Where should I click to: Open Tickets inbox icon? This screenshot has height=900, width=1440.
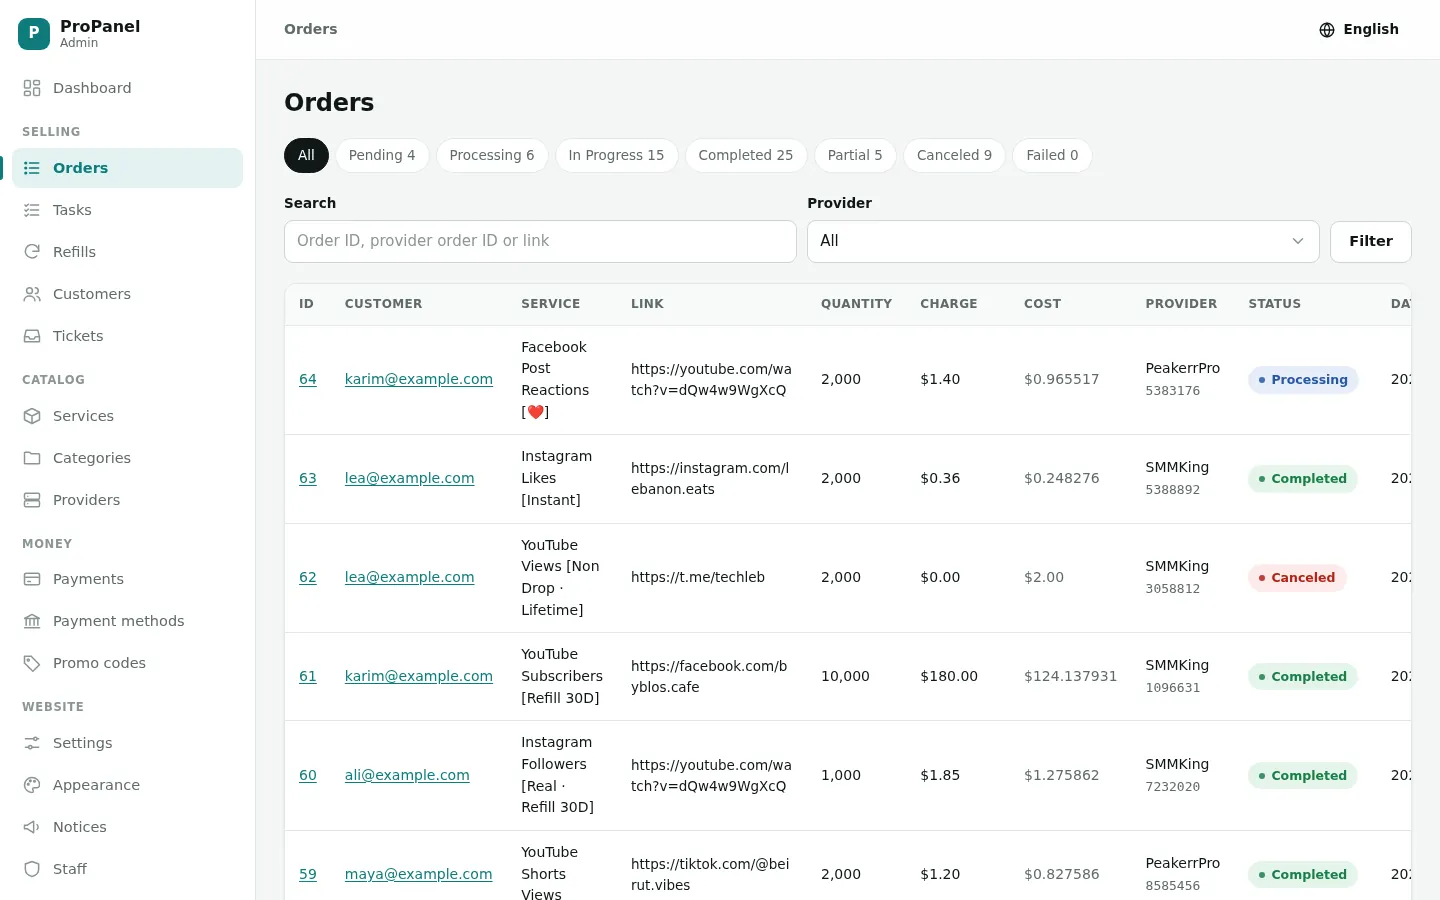coord(32,336)
